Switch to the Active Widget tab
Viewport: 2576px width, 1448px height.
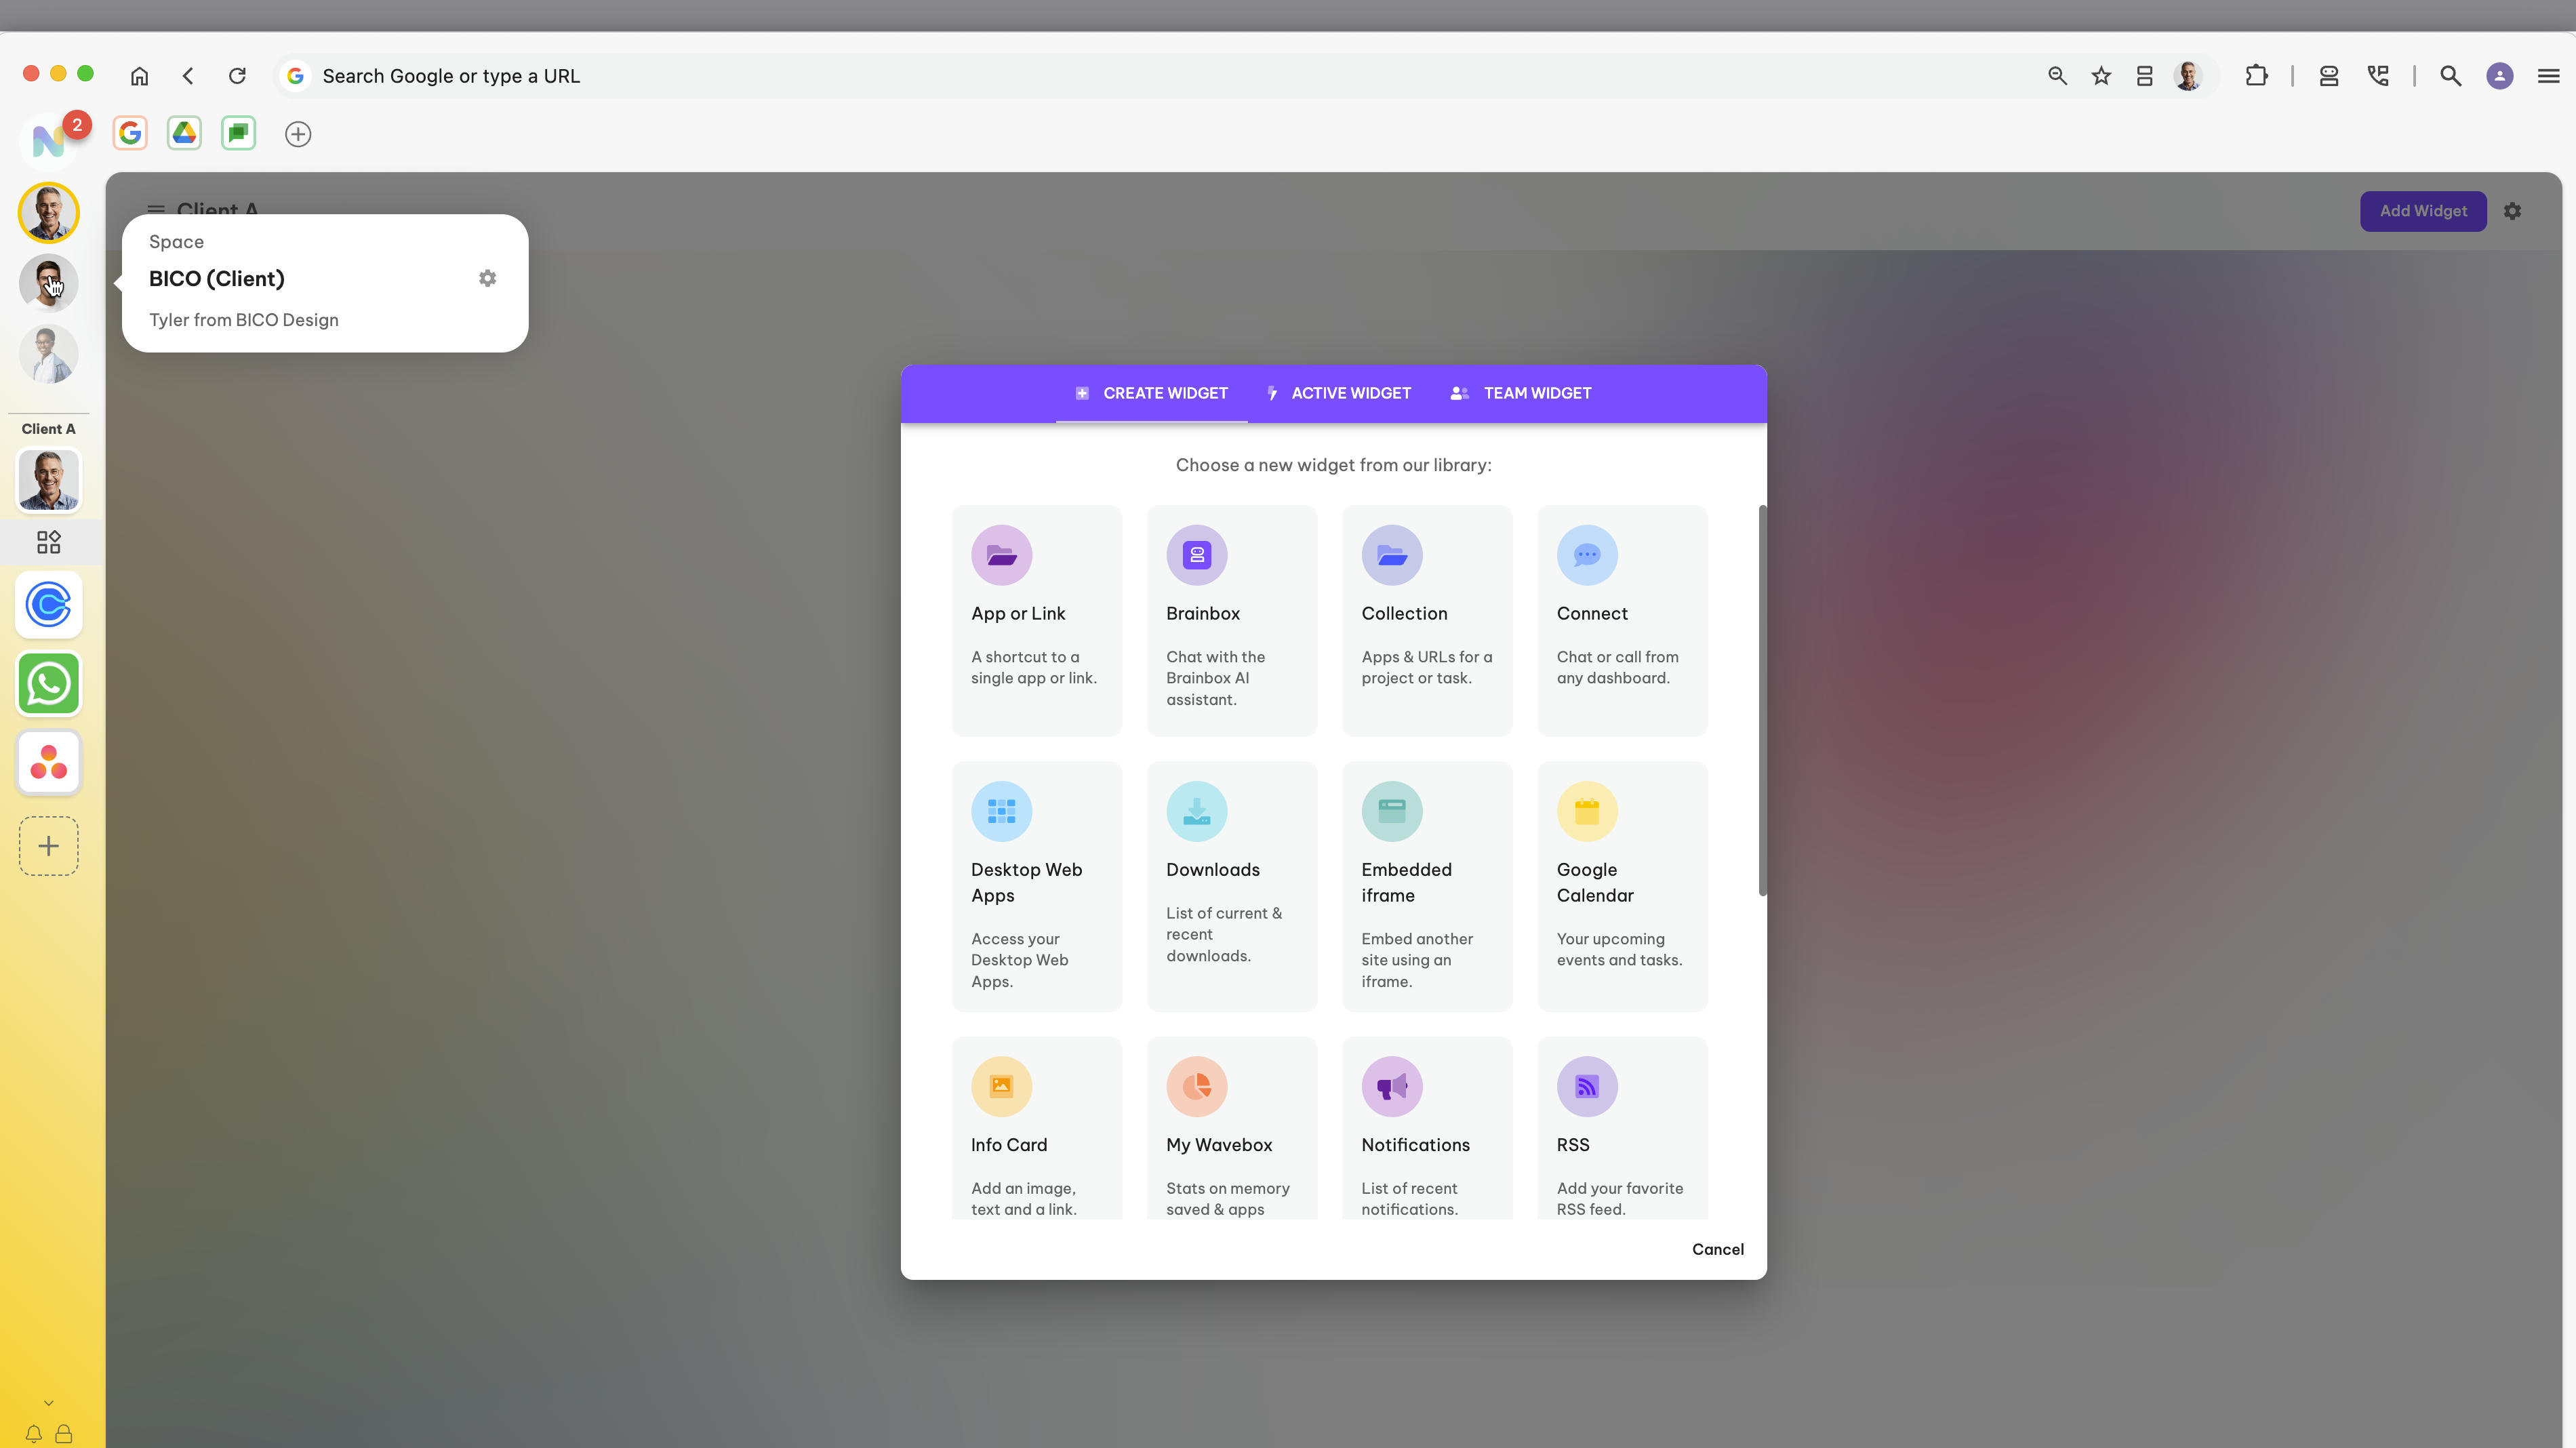click(x=1338, y=393)
